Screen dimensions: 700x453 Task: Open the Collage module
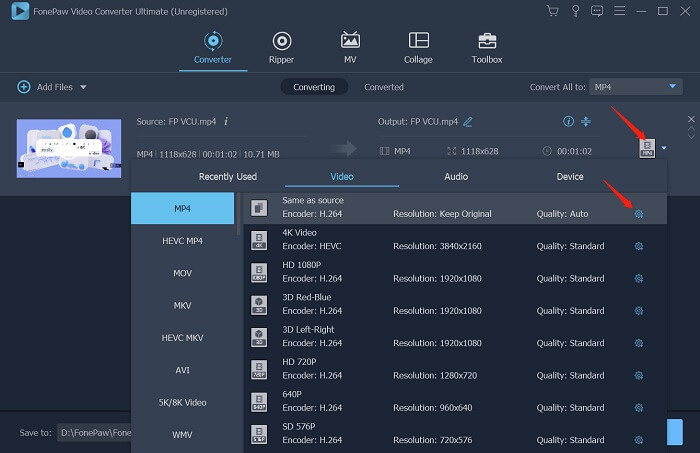click(418, 47)
